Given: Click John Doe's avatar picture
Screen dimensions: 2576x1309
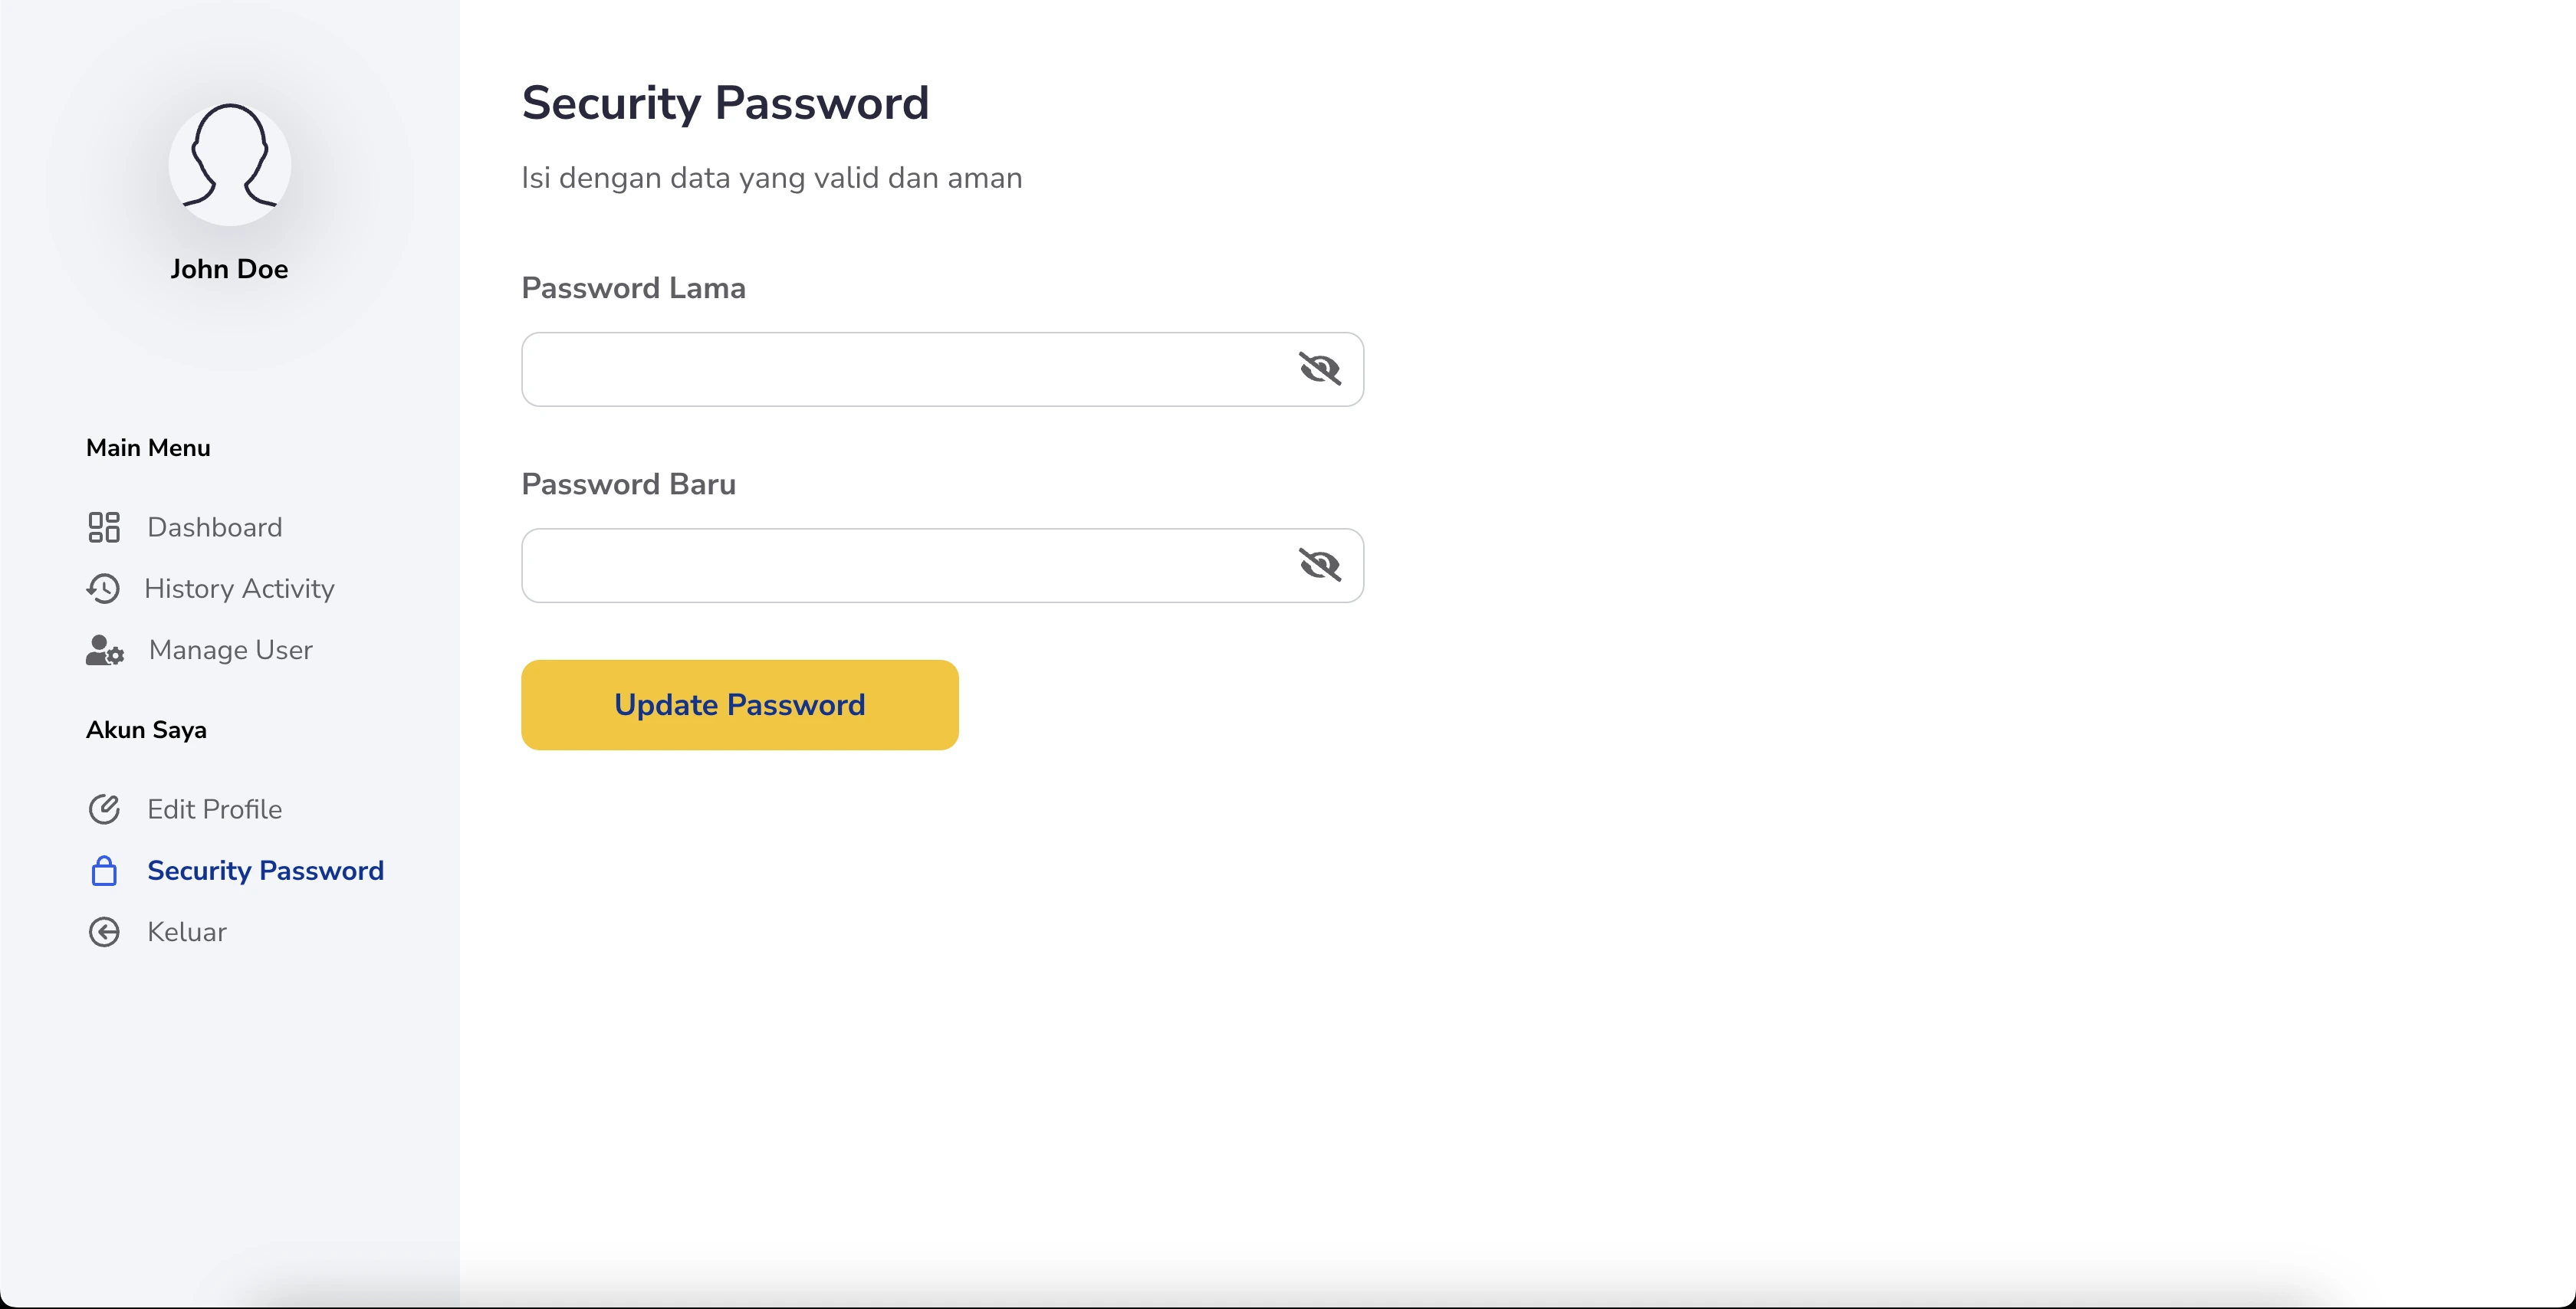Looking at the screenshot, I should coord(230,164).
